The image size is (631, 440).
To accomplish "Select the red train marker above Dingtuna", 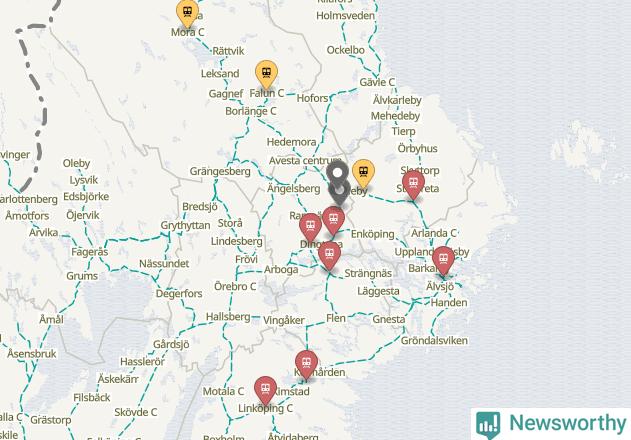I will click(310, 227).
